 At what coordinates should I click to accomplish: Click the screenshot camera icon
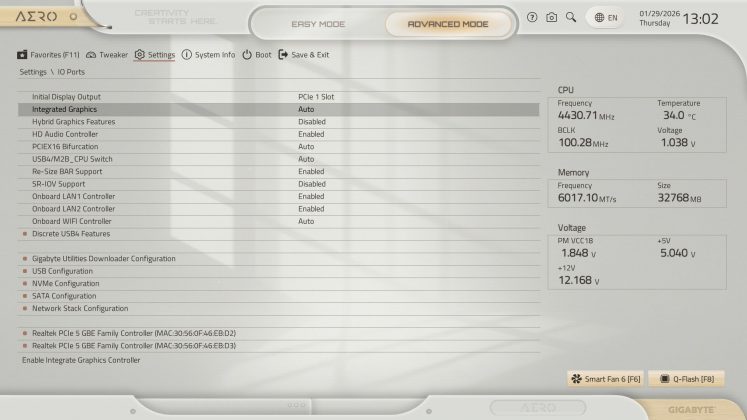coord(551,18)
